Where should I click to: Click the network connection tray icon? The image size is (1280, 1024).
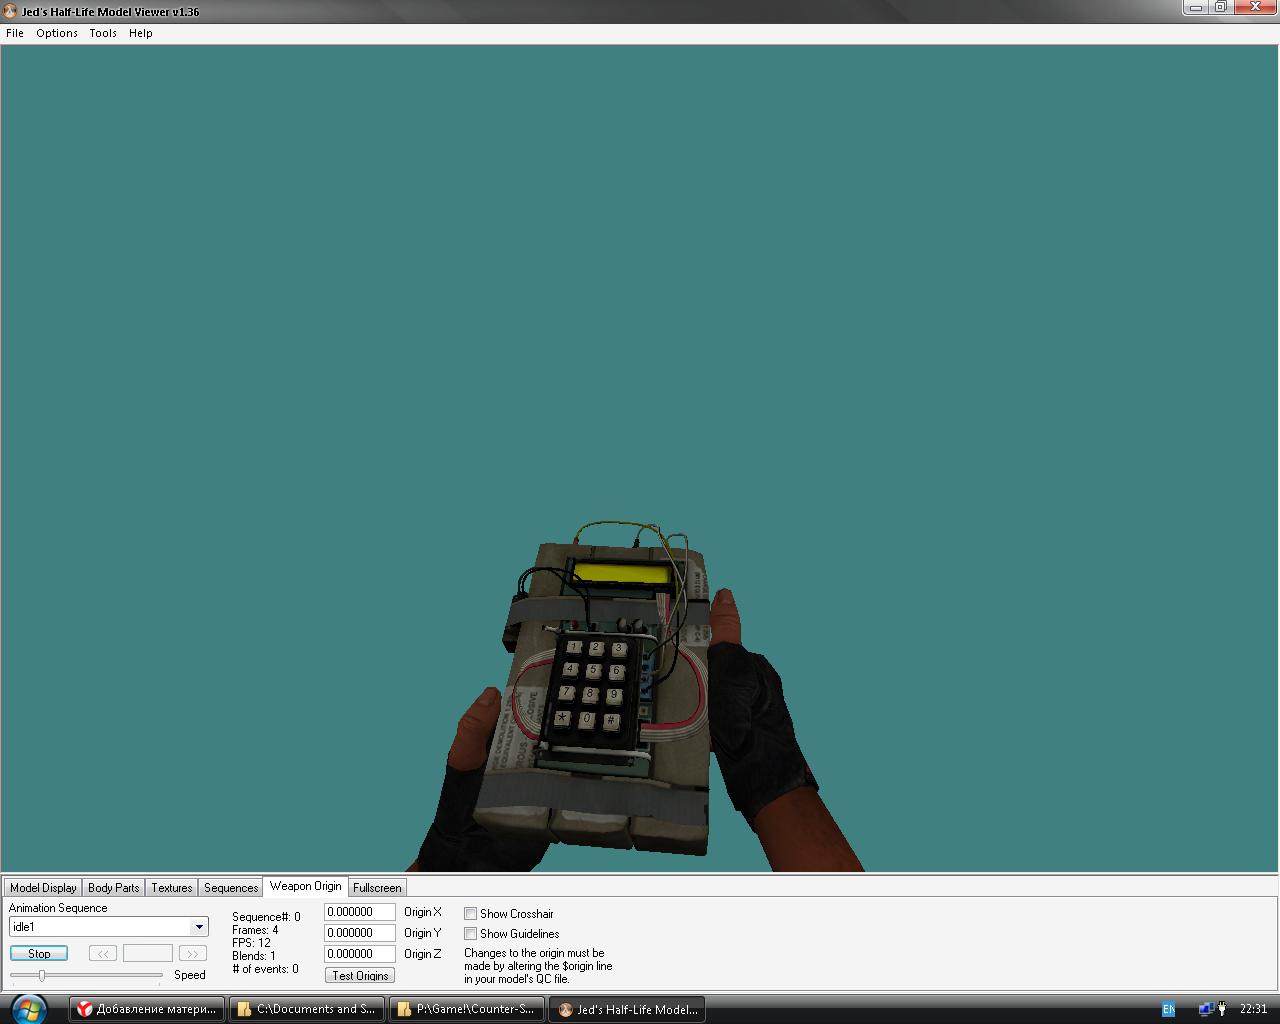click(x=1206, y=1009)
